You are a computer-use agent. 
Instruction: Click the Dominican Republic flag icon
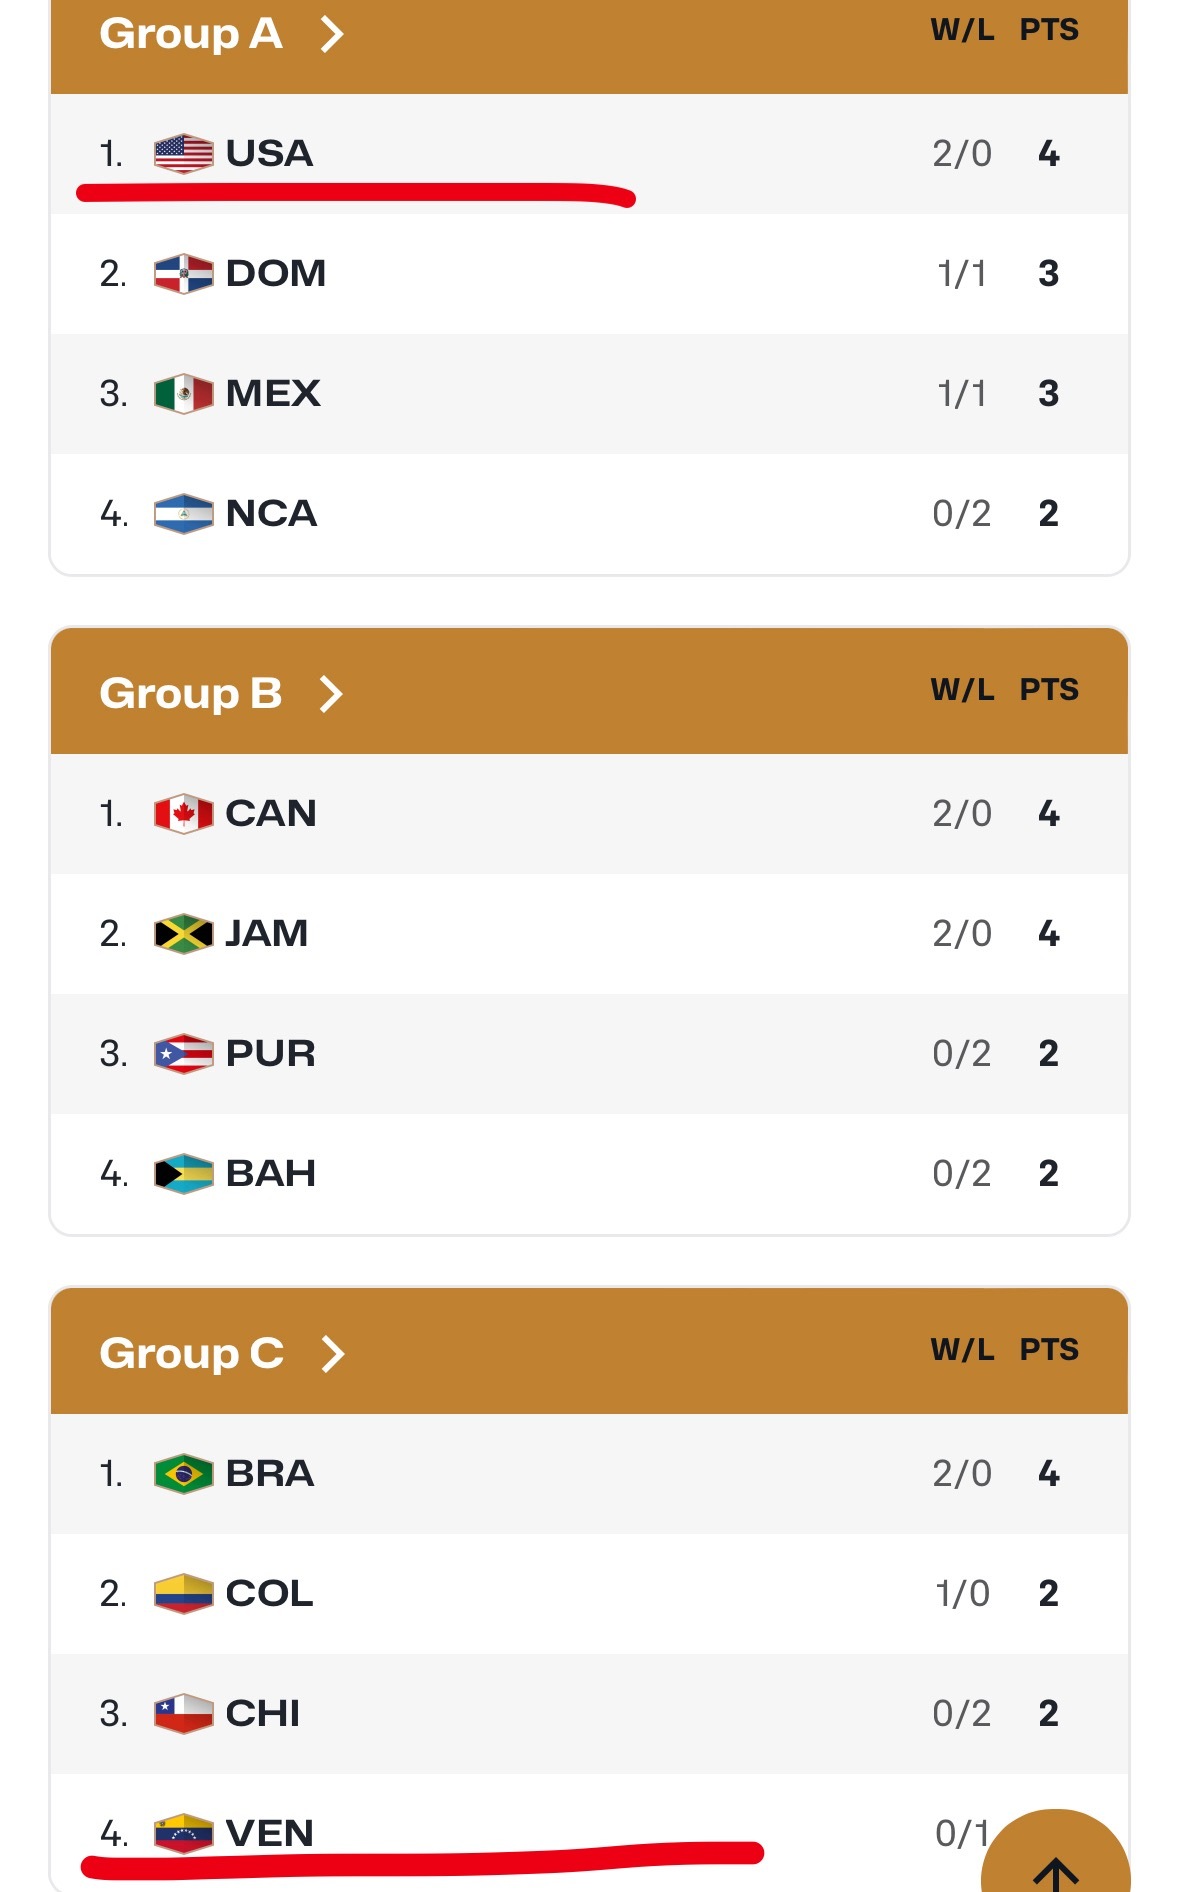point(183,274)
